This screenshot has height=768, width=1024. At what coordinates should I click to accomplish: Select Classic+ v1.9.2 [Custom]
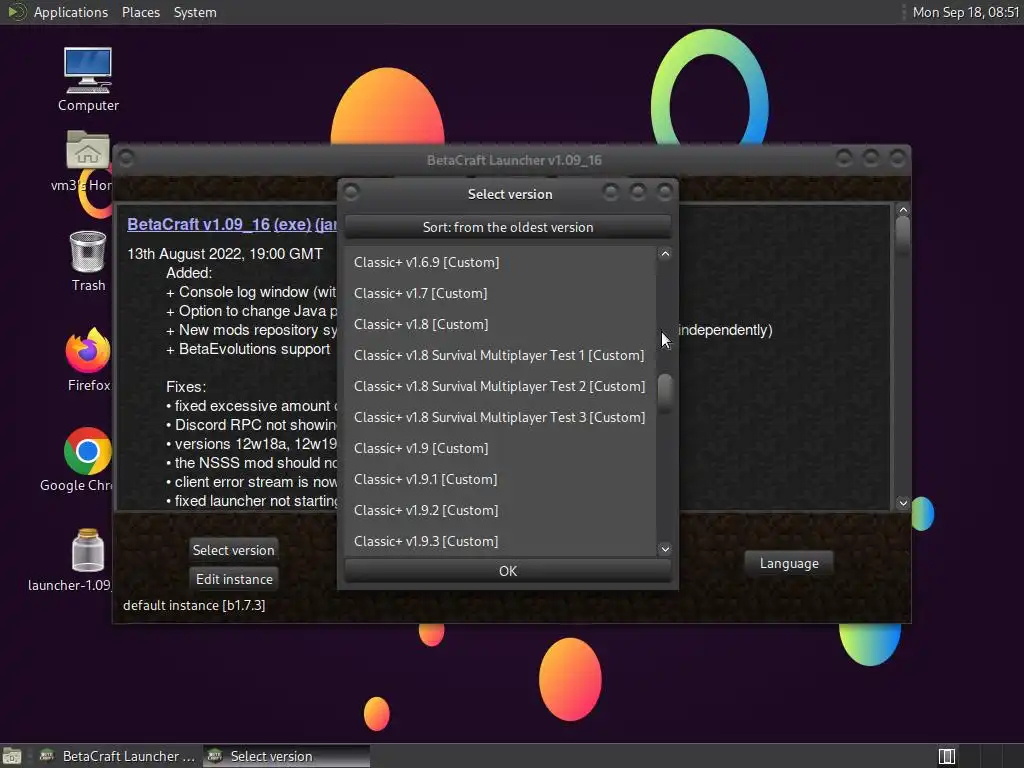click(500, 510)
